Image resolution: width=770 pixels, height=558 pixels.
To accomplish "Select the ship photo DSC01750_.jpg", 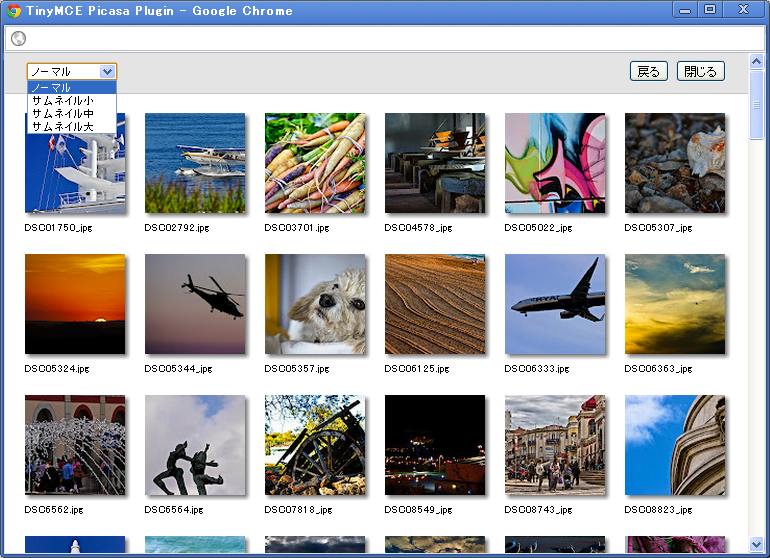I will (x=75, y=169).
